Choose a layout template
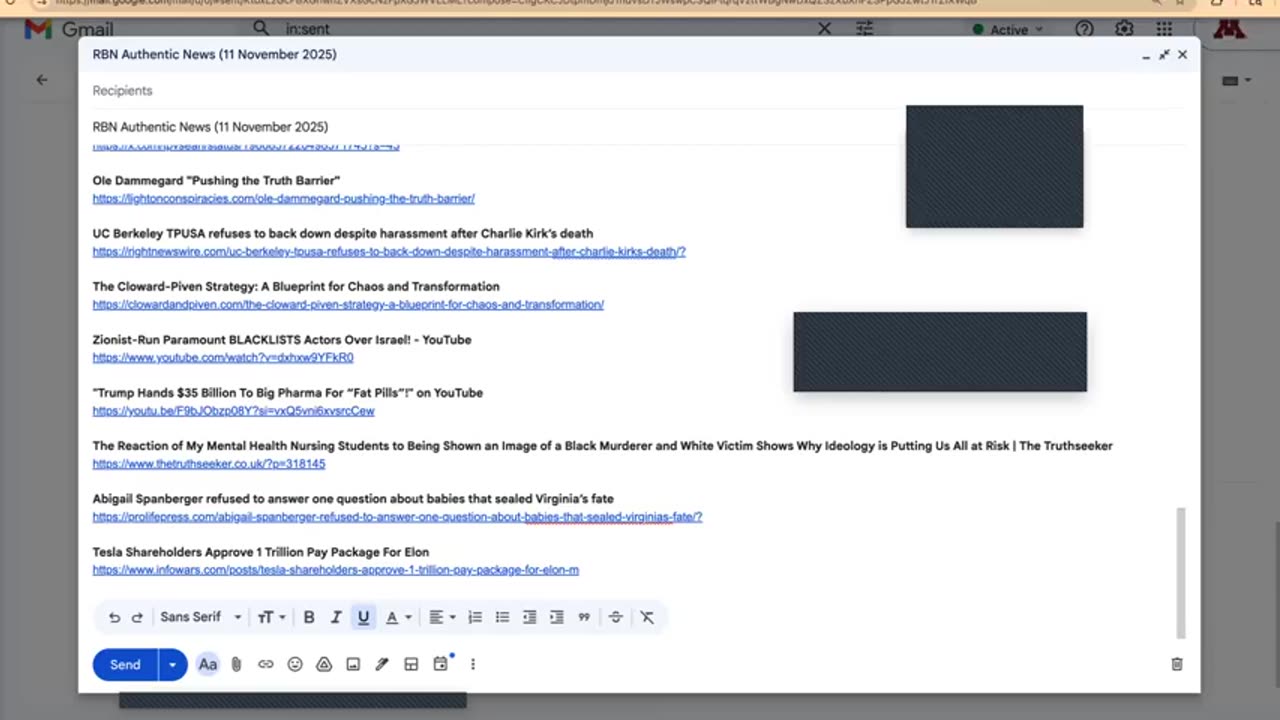Image resolution: width=1280 pixels, height=720 pixels. click(411, 664)
